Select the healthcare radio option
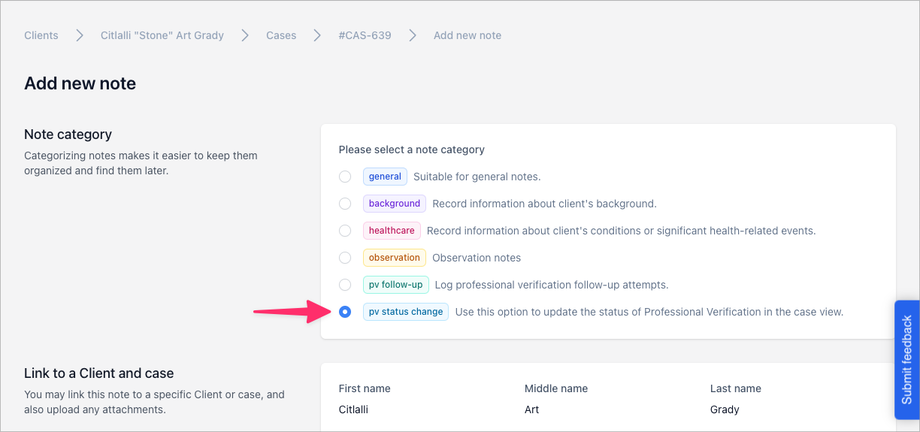This screenshot has width=920, height=432. pos(345,231)
